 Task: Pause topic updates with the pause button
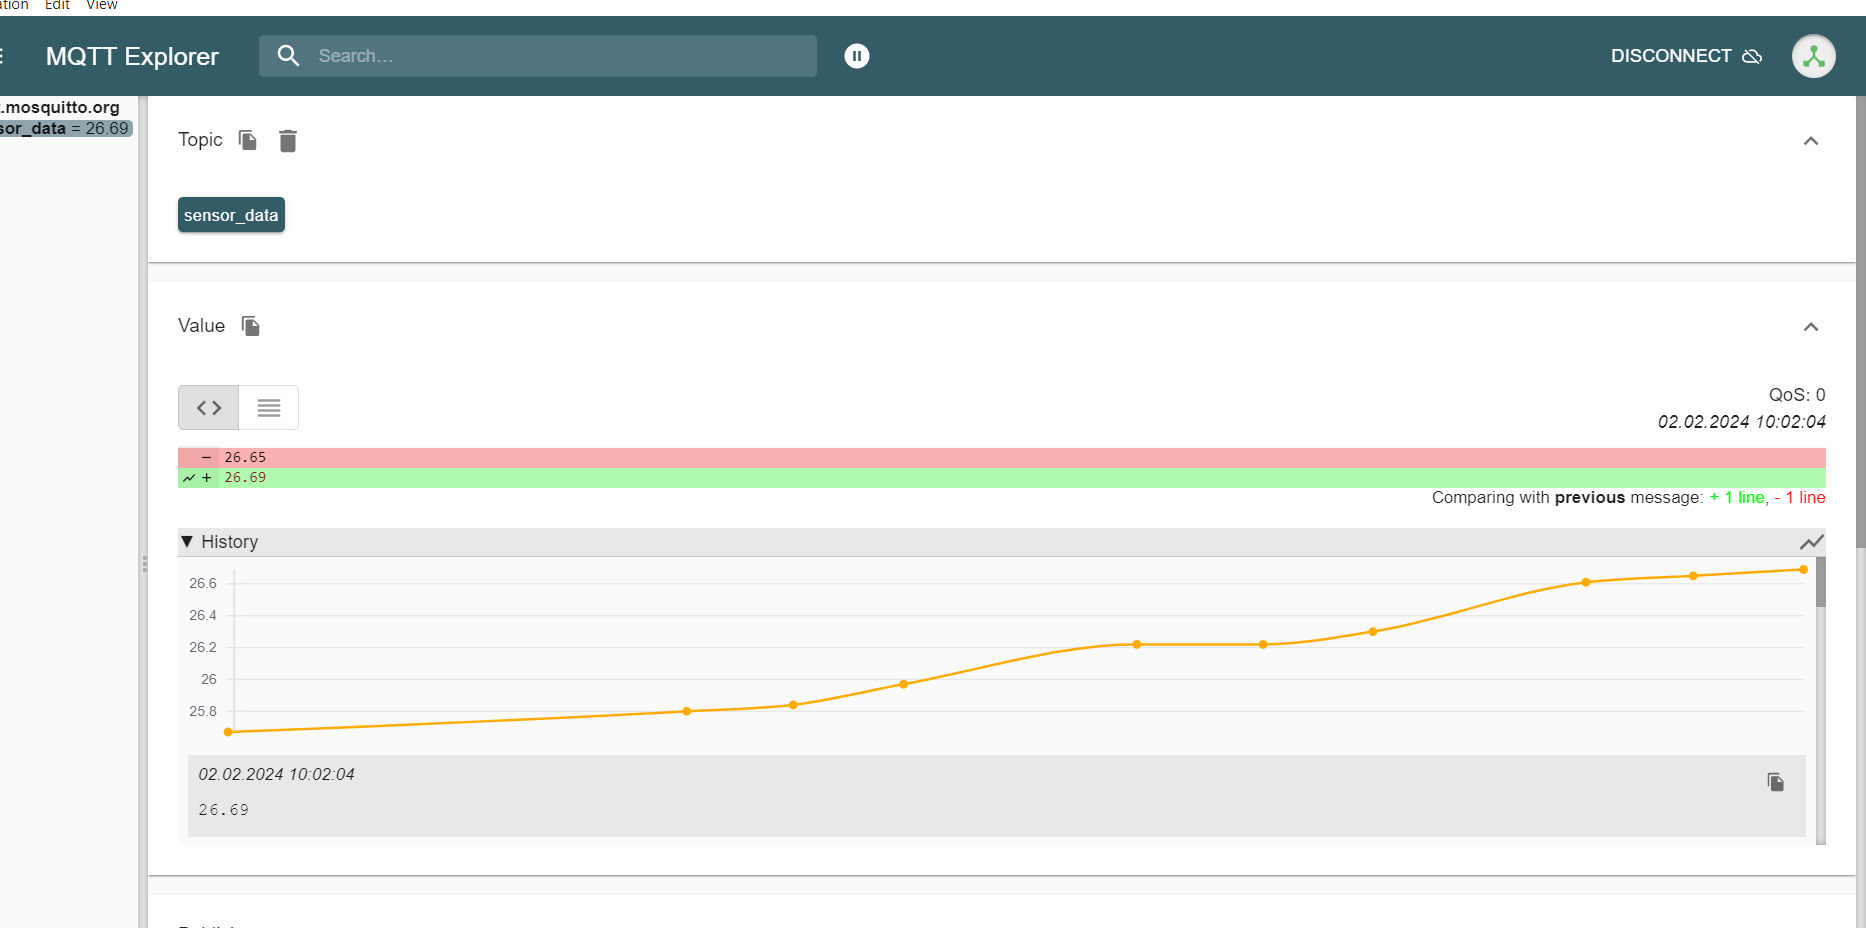(x=857, y=56)
